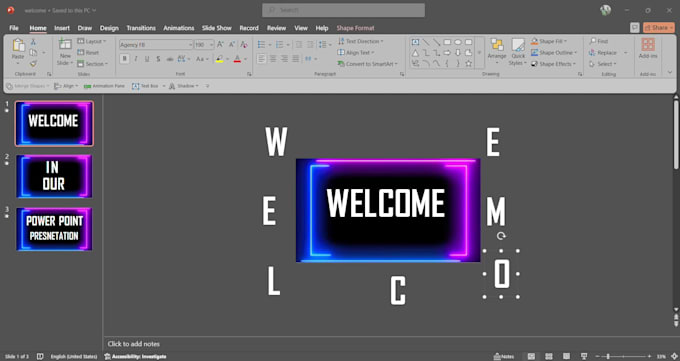Open the Insert tab

pyautogui.click(x=62, y=28)
